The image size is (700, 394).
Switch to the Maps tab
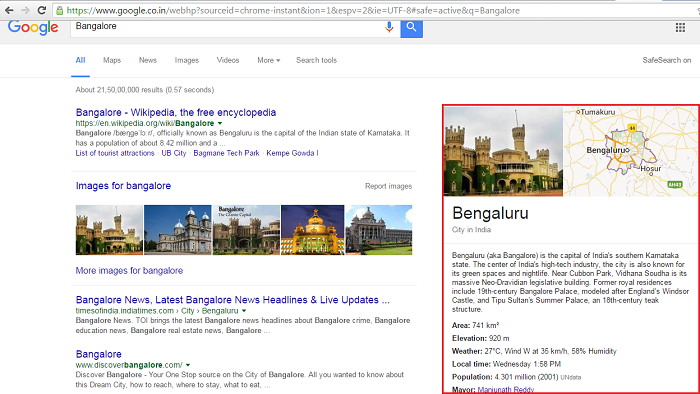click(112, 60)
